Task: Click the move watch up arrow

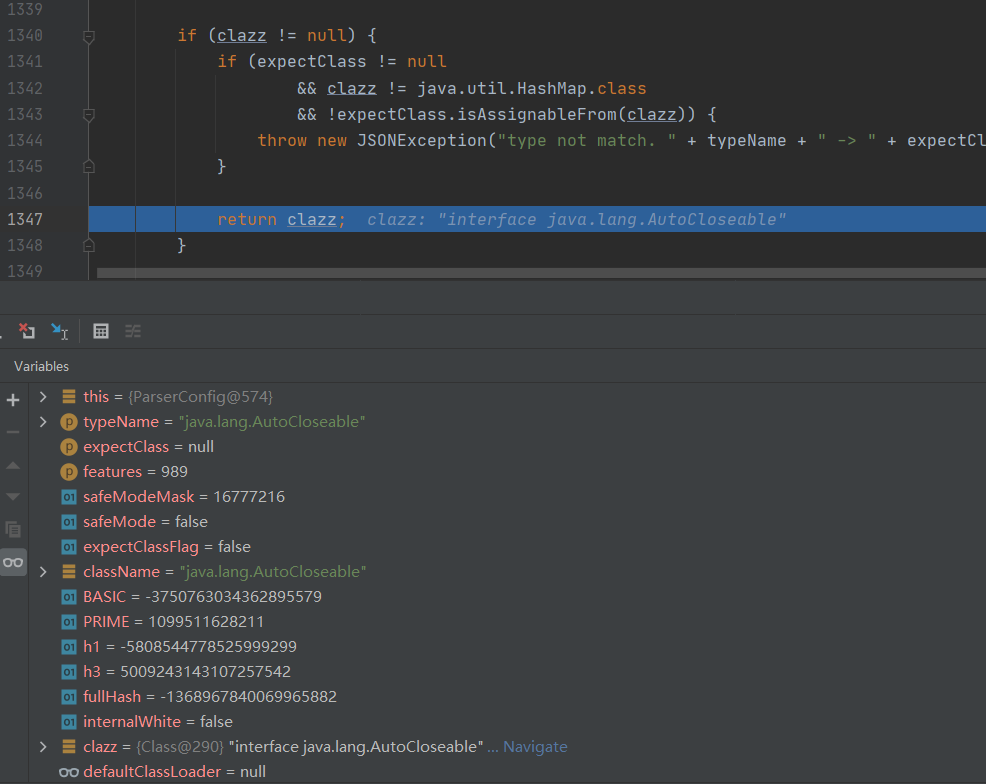Action: pyautogui.click(x=13, y=465)
